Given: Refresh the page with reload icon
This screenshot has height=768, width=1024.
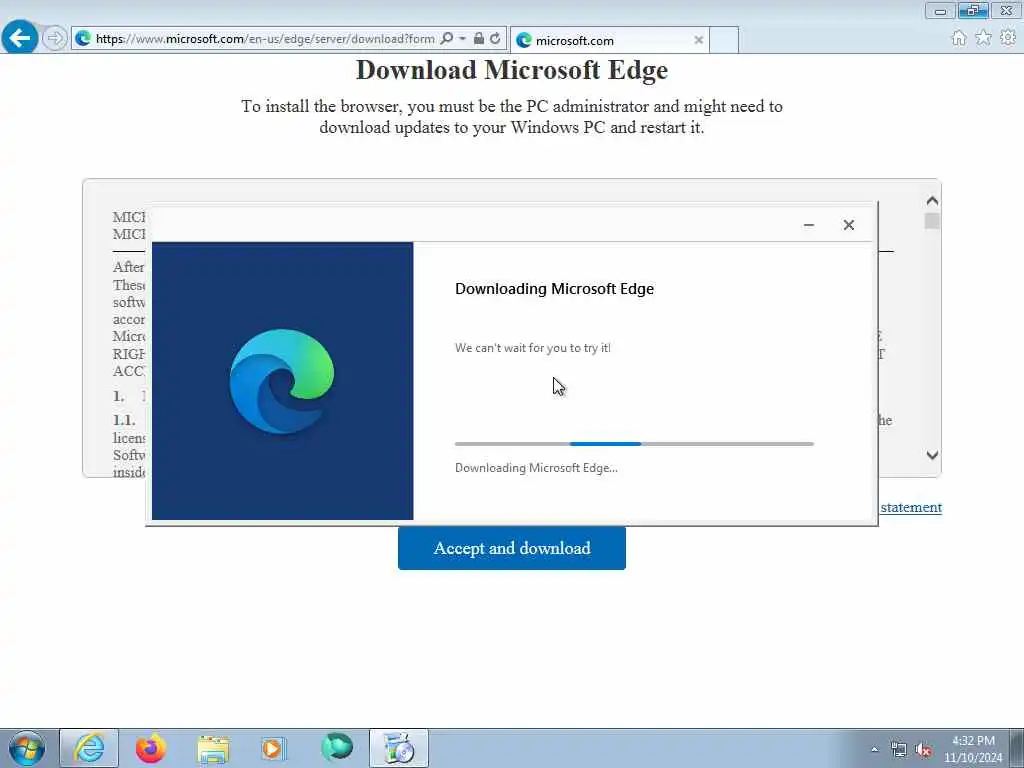Looking at the screenshot, I should [x=495, y=39].
